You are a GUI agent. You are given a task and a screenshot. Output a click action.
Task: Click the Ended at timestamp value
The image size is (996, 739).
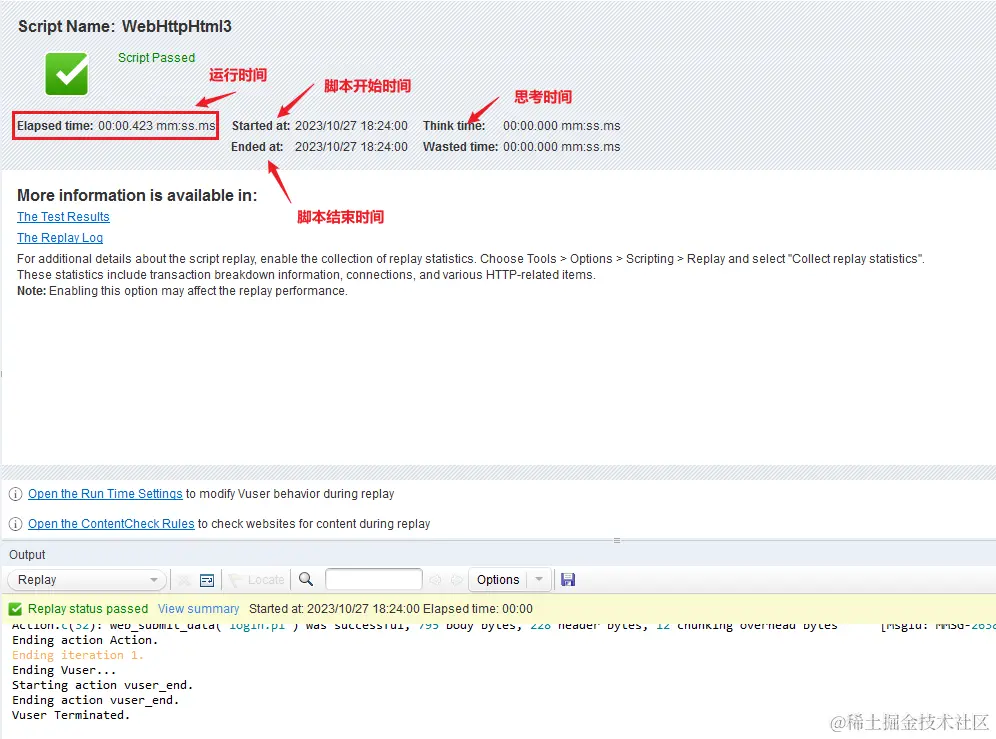pyautogui.click(x=351, y=147)
